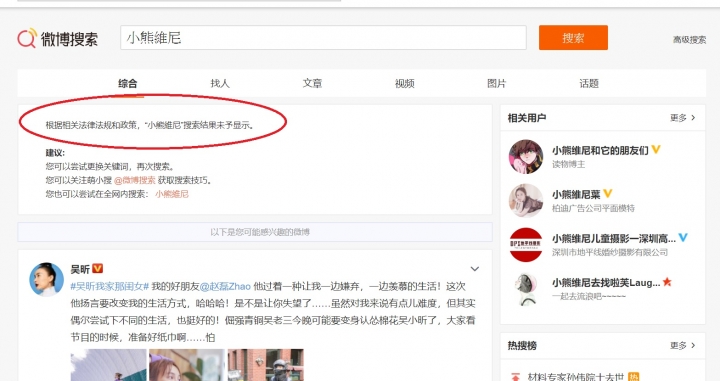Switch to the 话题 tab
Screen dimensions: 720x381
589,84
